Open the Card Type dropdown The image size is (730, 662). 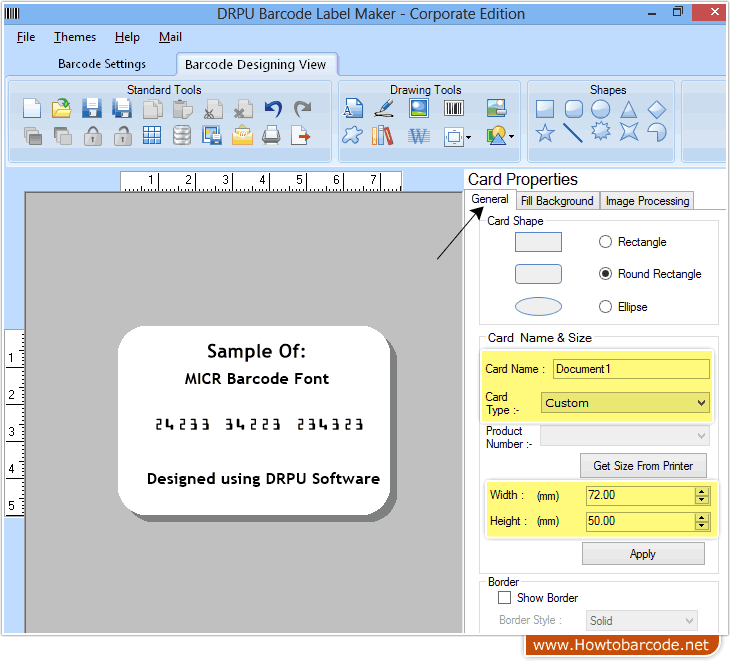coord(625,403)
